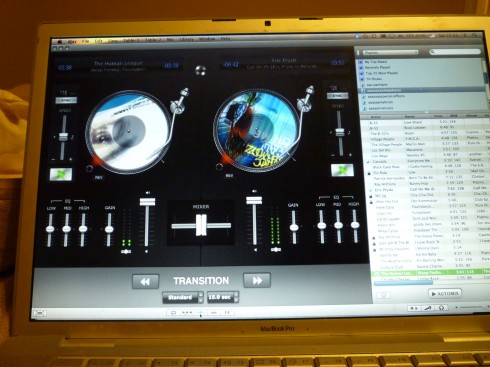Click the left deck HIGH EQ slider
Screen dimensions: 490x367
coord(83,229)
